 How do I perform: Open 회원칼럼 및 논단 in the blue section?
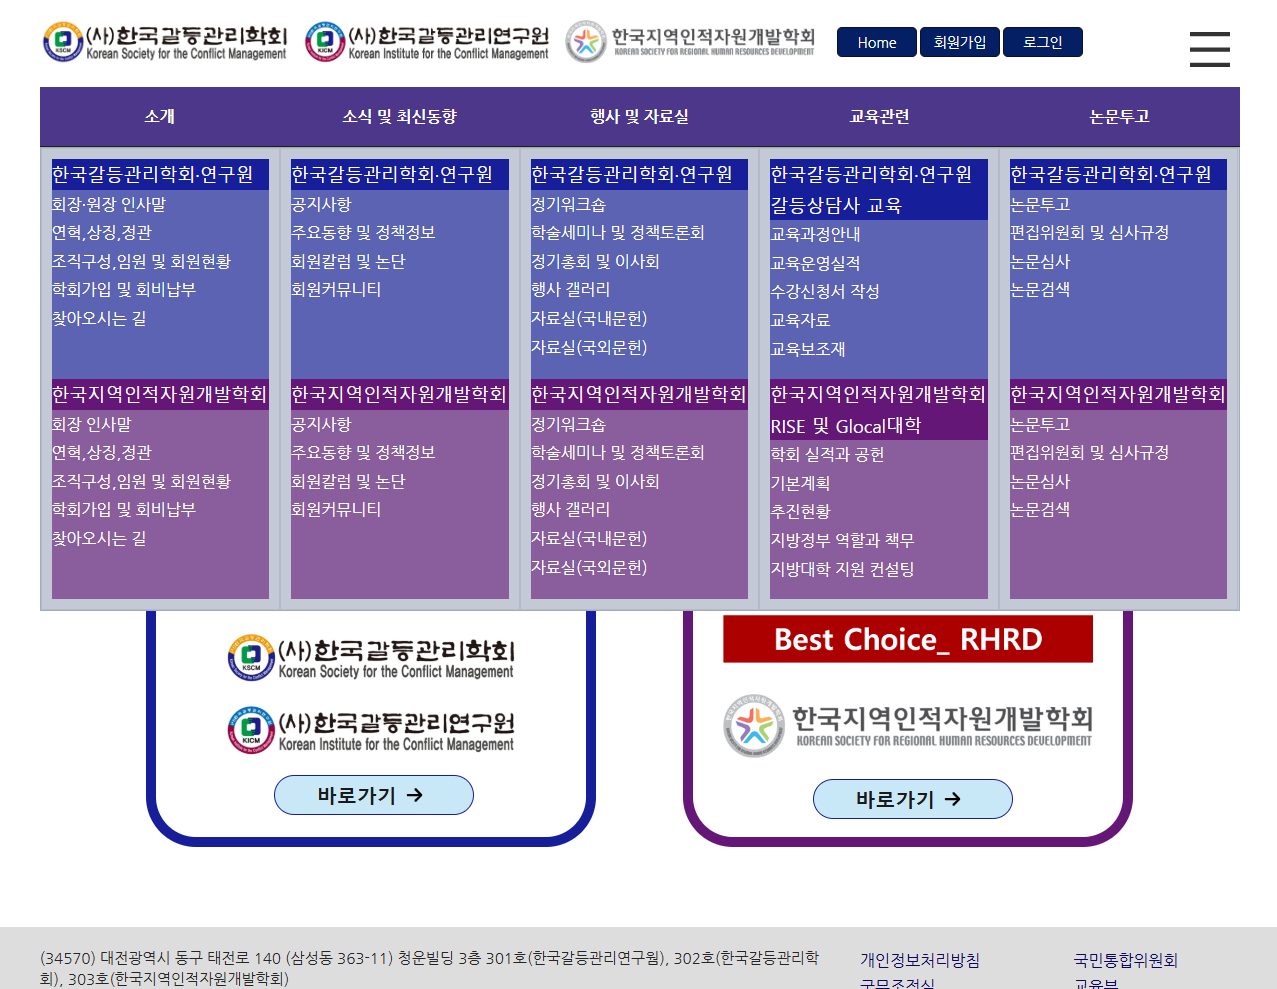(x=348, y=261)
